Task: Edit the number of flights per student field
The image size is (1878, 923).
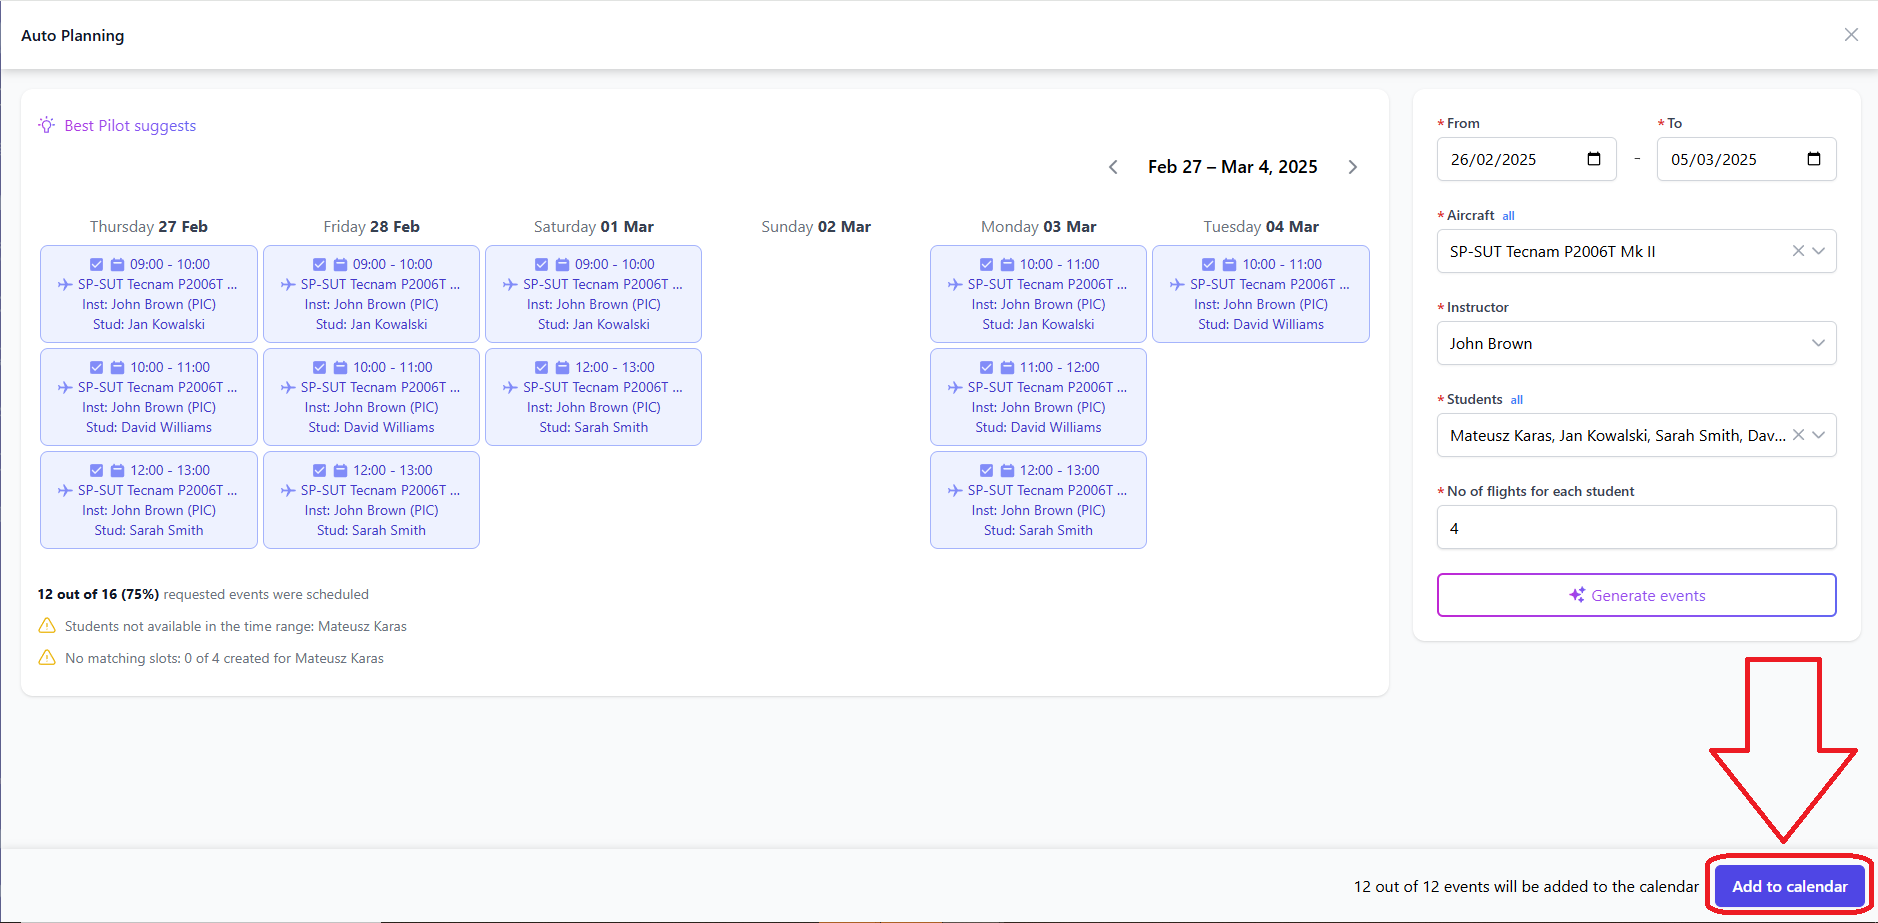Action: pyautogui.click(x=1636, y=527)
